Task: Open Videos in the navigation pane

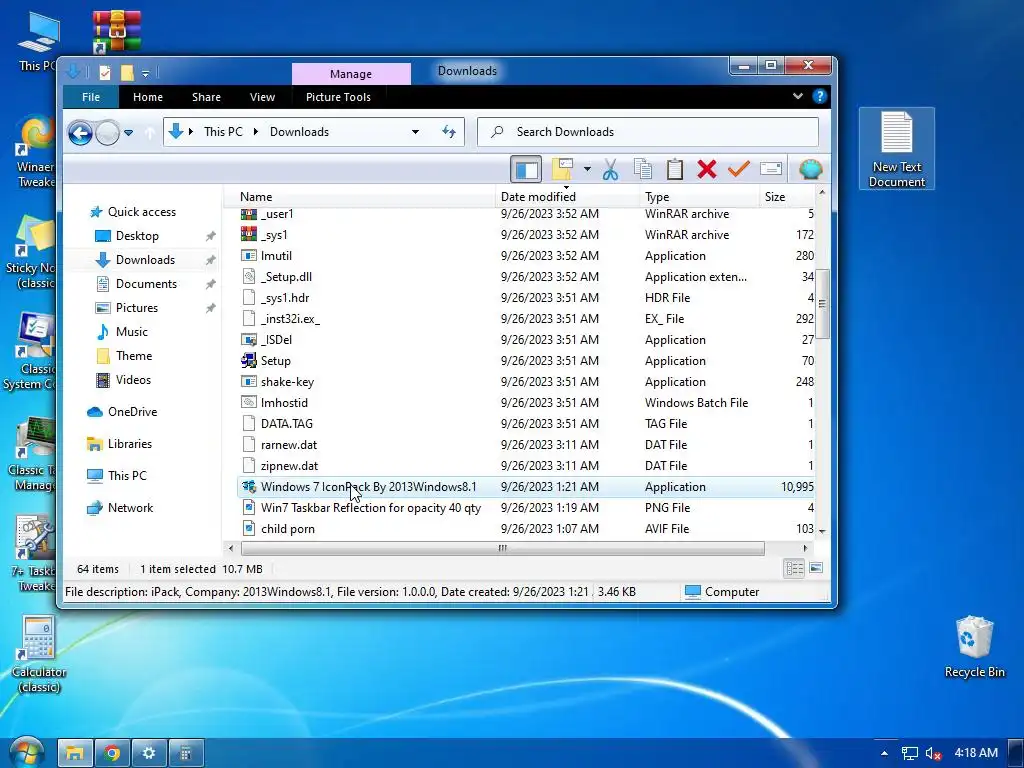Action: coord(133,379)
